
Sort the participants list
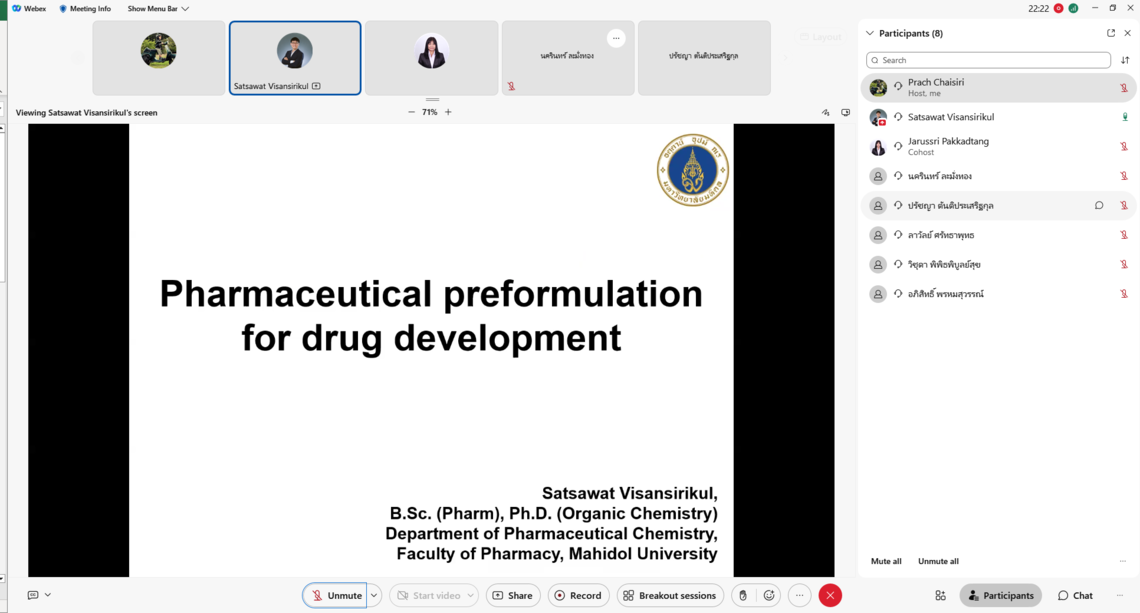pos(1125,60)
